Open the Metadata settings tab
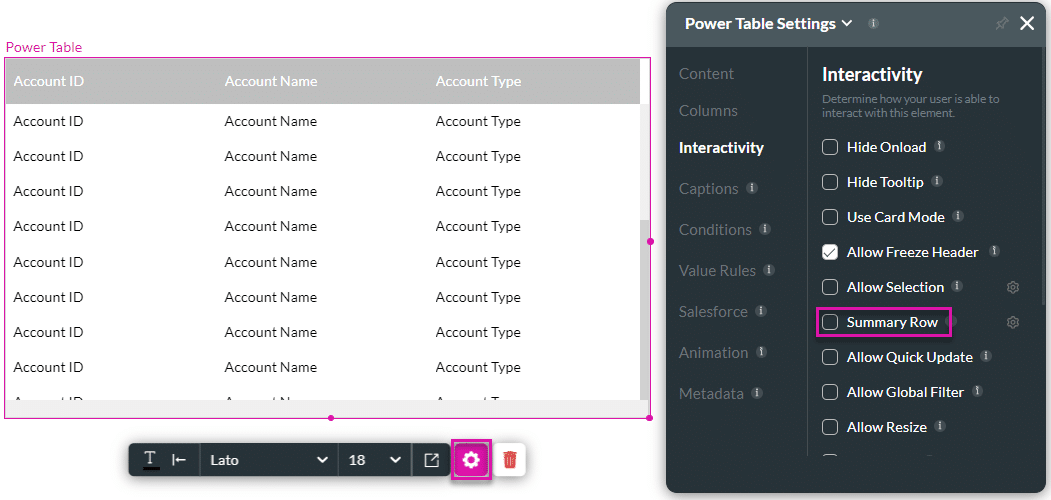Image resolution: width=1051 pixels, height=500 pixels. coord(711,393)
